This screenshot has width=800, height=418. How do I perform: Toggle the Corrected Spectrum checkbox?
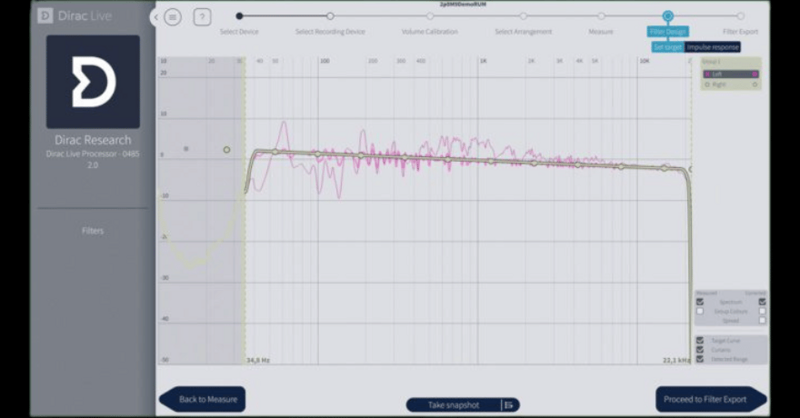(762, 302)
